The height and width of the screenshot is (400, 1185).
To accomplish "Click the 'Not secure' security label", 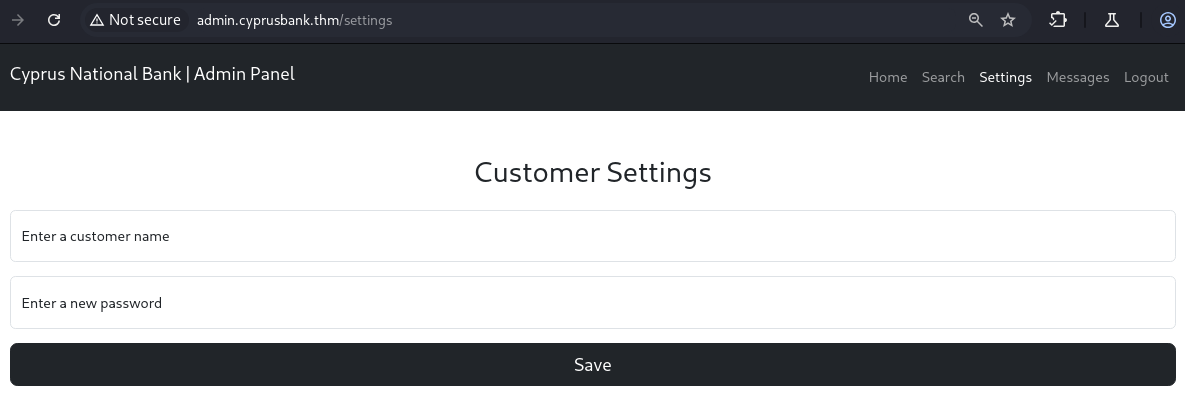I will point(144,20).
